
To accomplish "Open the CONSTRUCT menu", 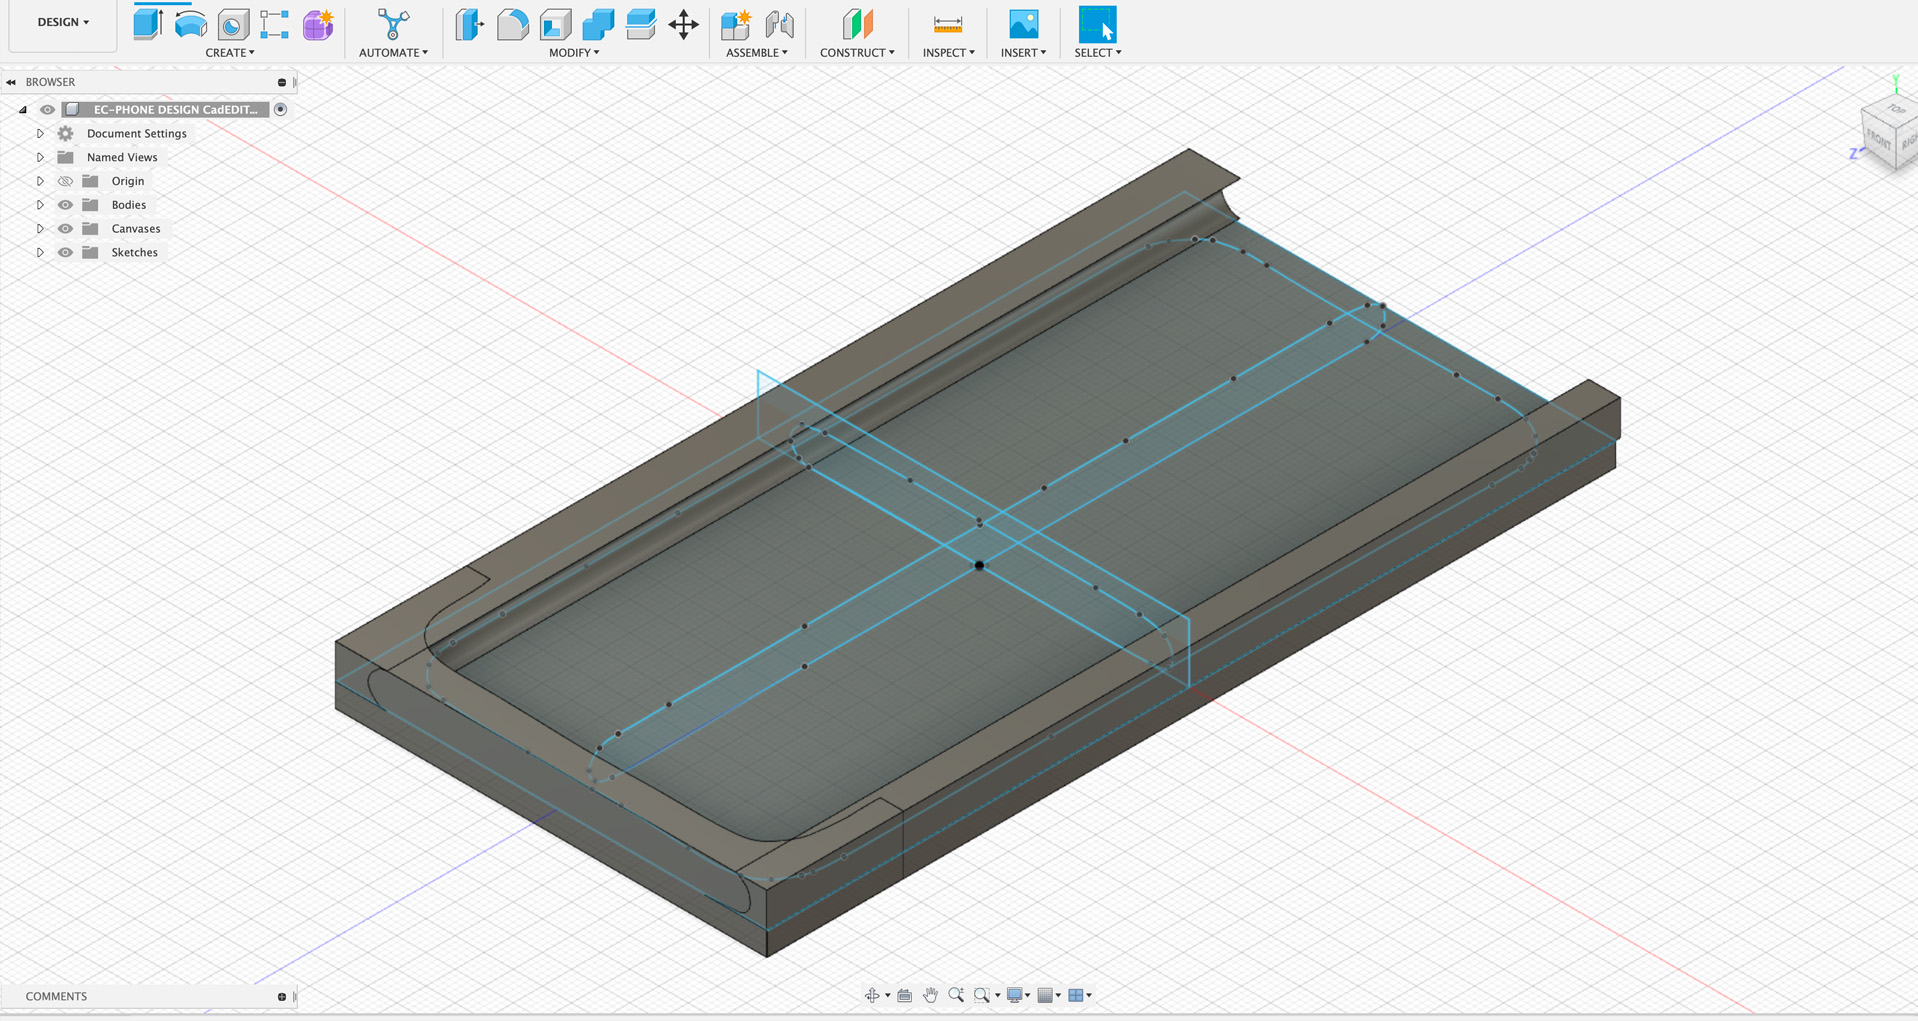I will coord(857,53).
